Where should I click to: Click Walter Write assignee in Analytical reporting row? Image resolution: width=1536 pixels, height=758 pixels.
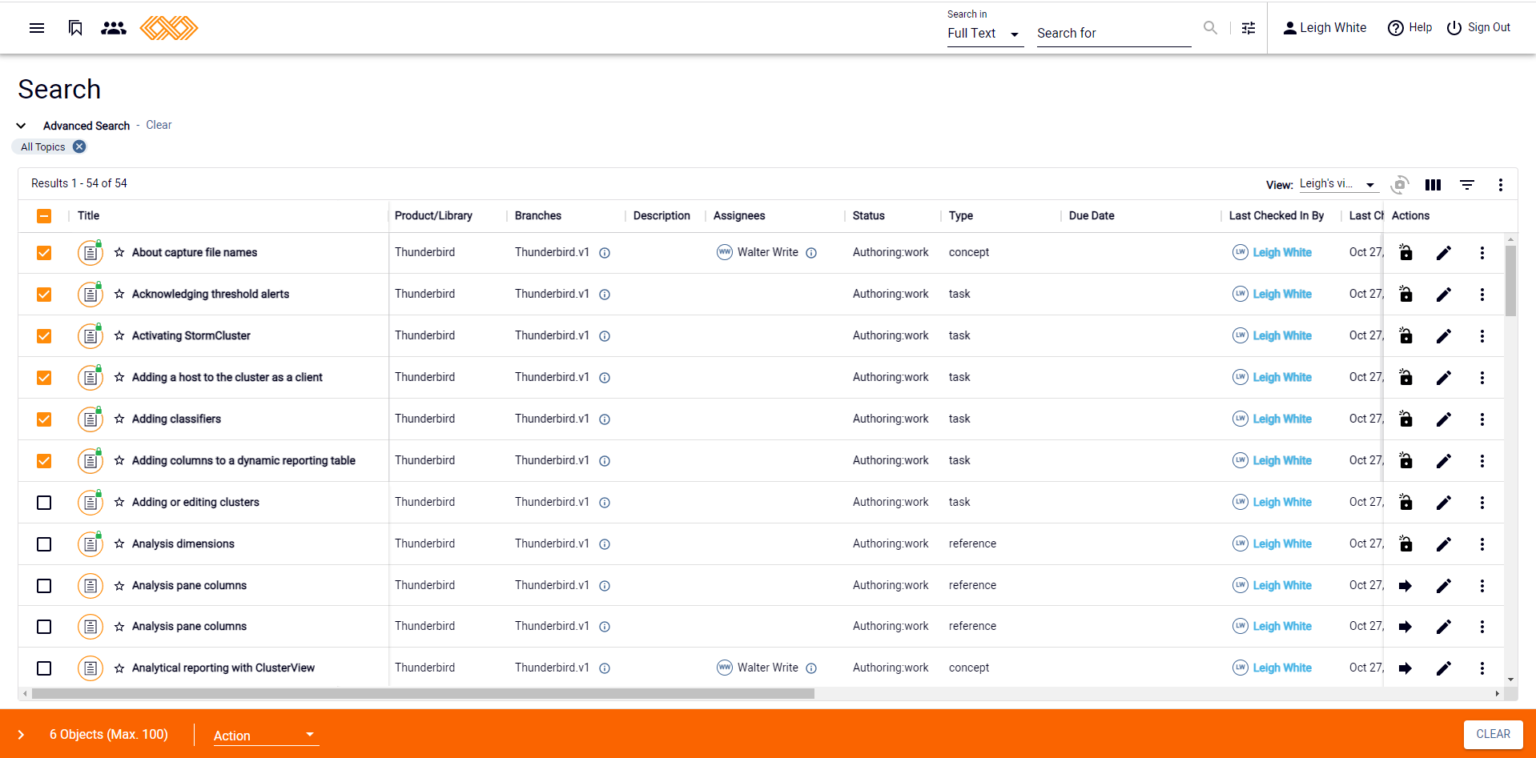(x=767, y=668)
